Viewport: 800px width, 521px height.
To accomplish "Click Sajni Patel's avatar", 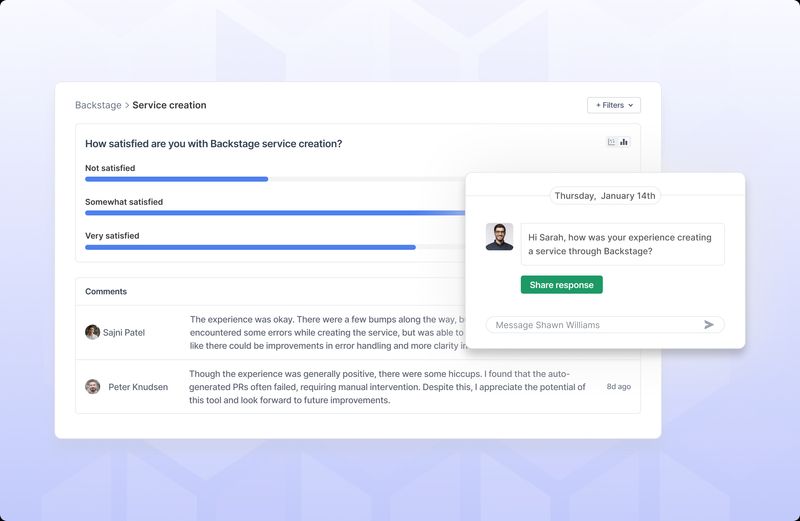I will point(92,332).
